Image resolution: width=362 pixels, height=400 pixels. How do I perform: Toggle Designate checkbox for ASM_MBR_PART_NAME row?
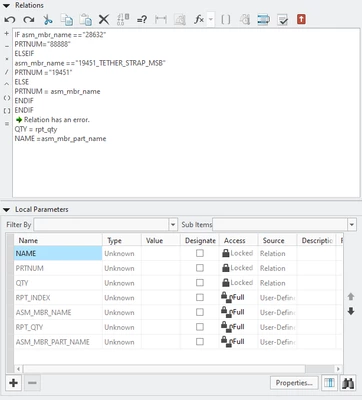(200, 342)
